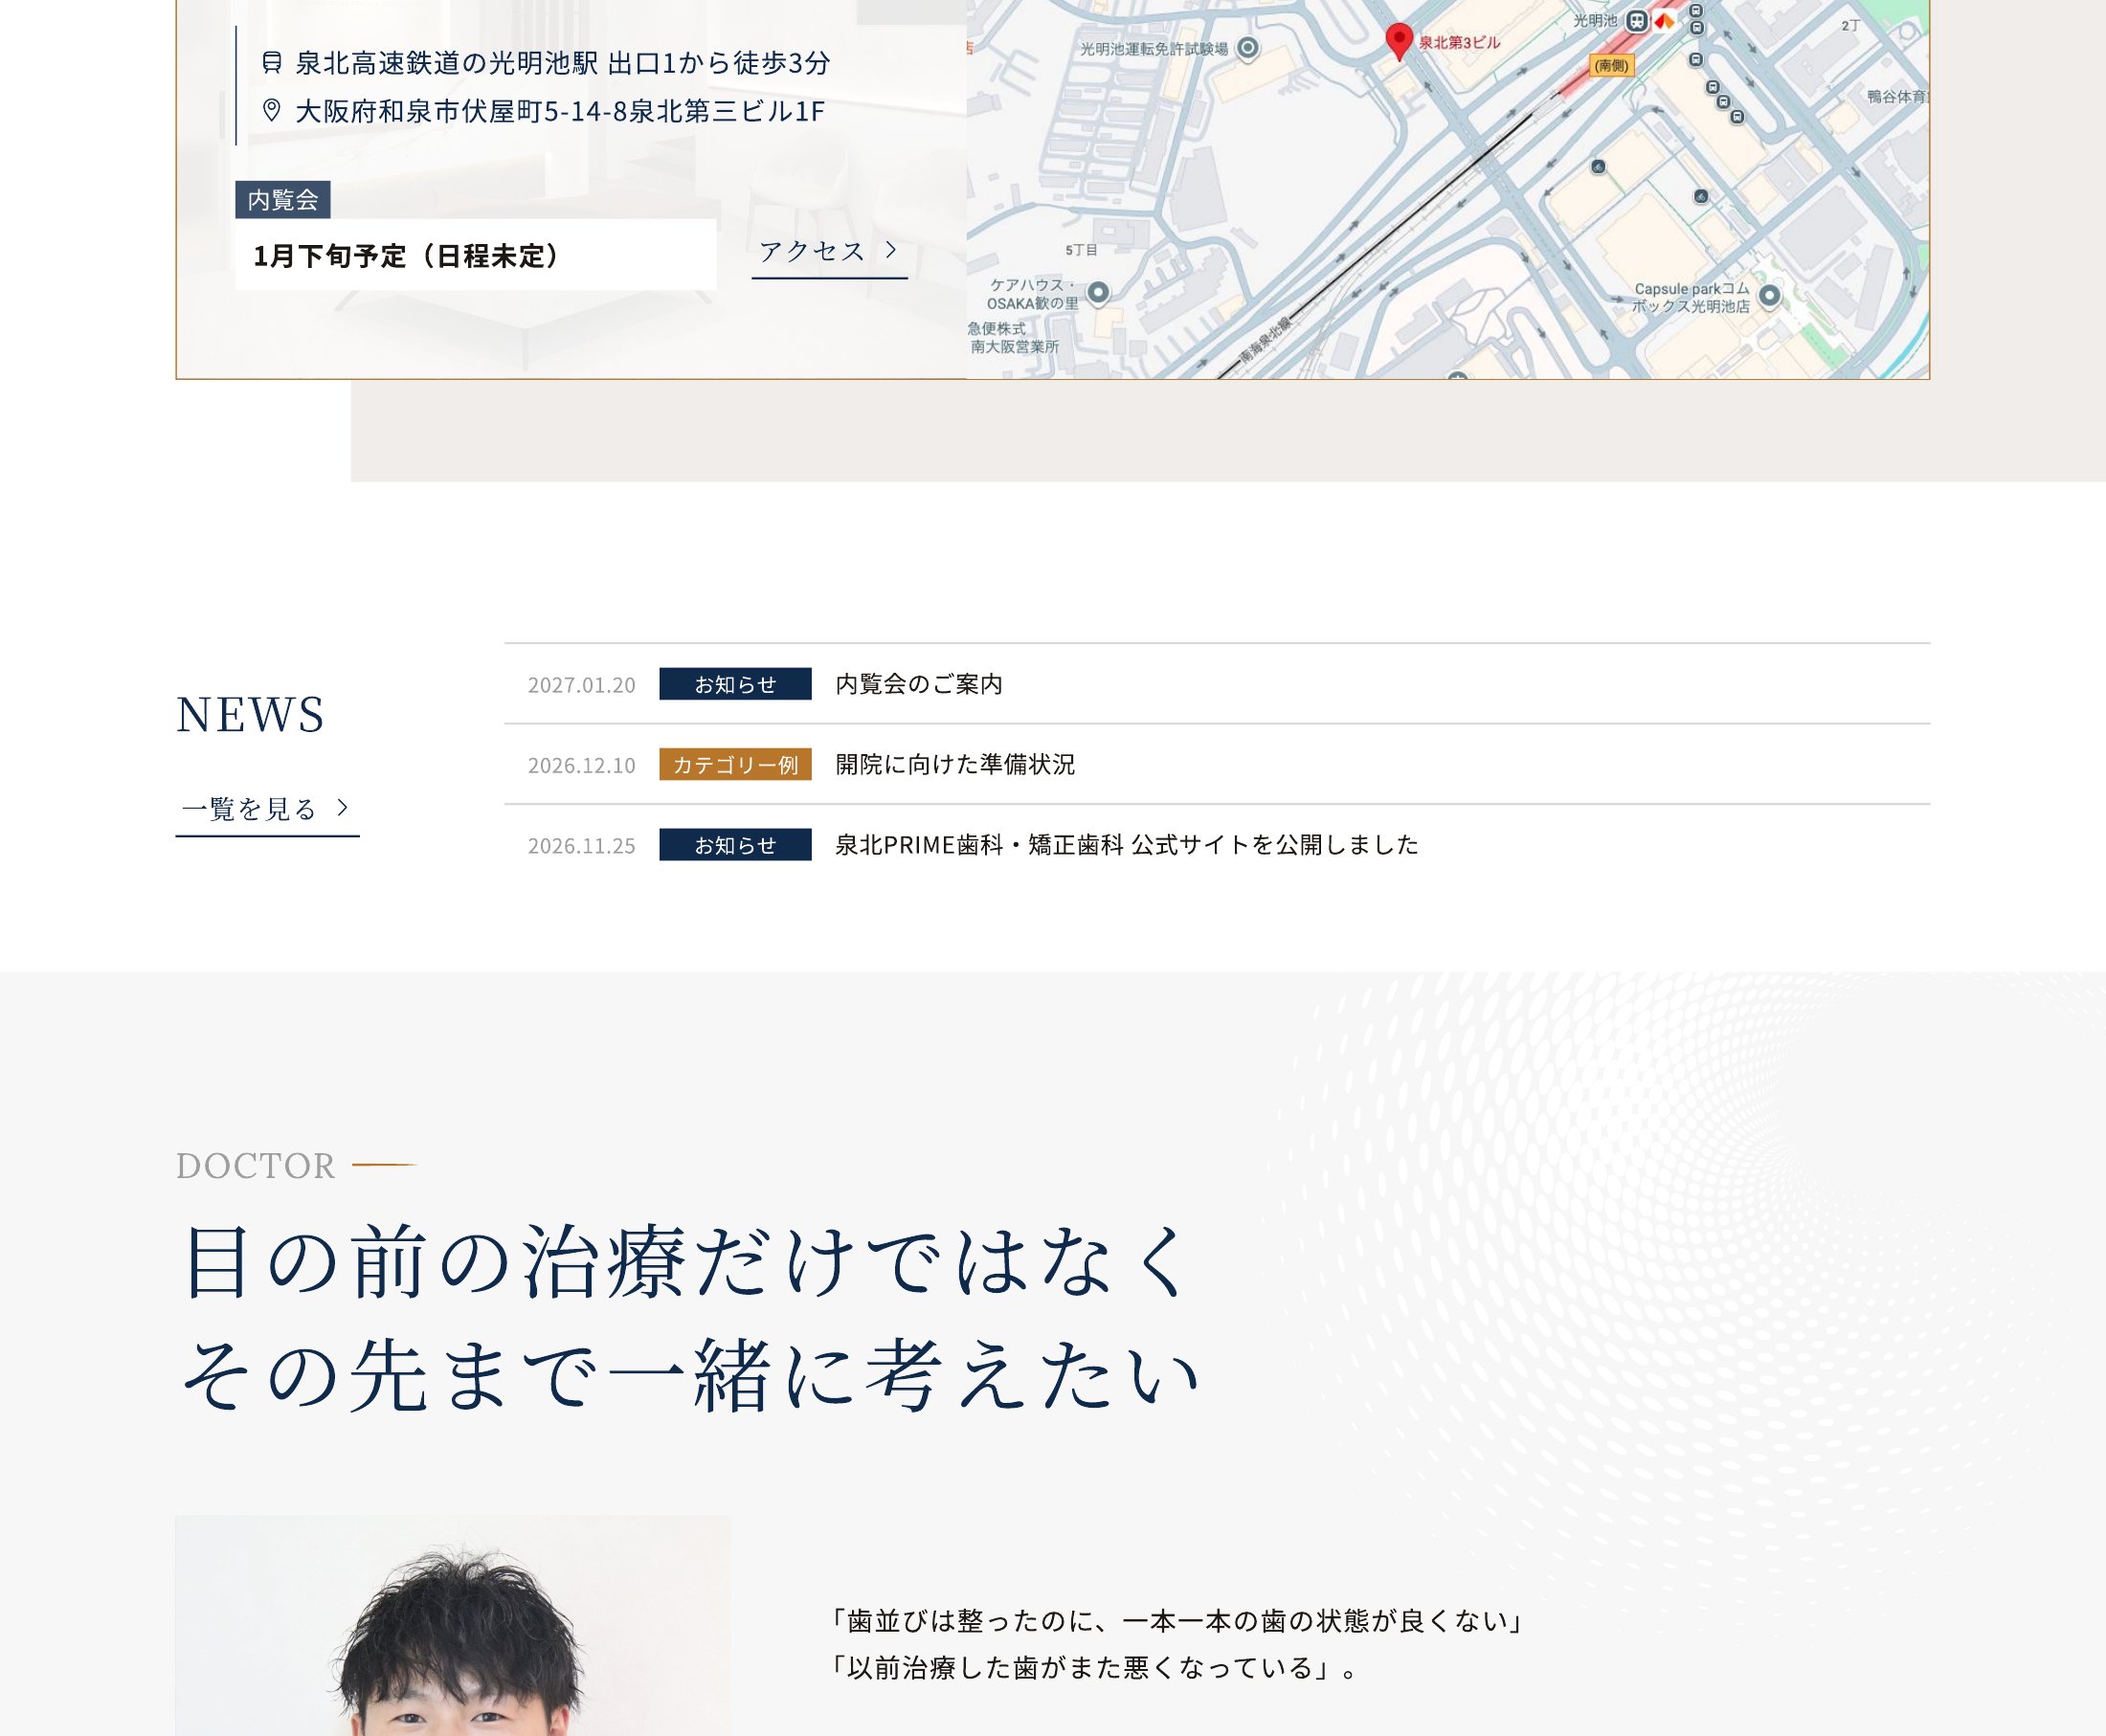The image size is (2106, 1736).
Task: Click 泉北高速鉄道の光明池駅 access text
Action: [563, 63]
